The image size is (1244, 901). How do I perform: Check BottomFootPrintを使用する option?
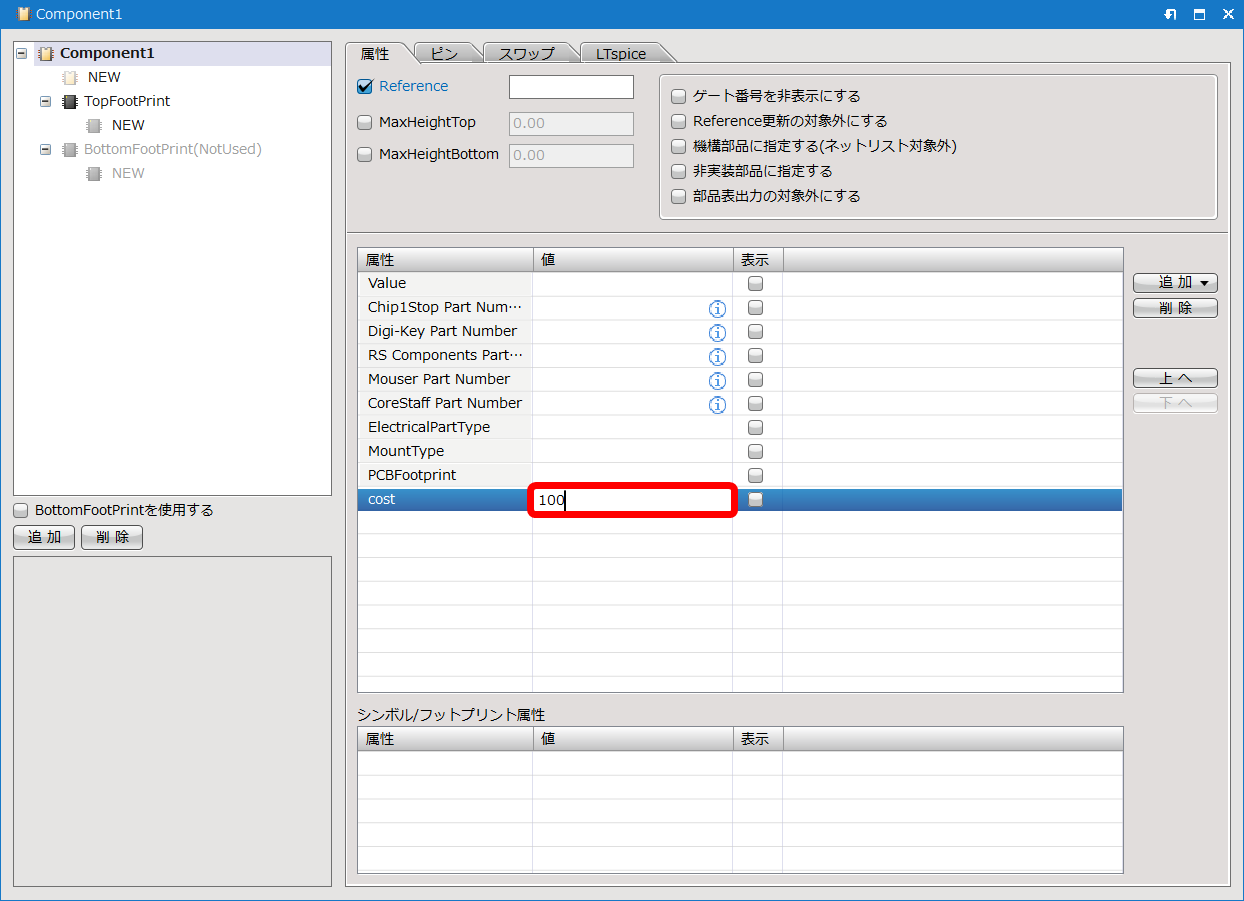21,510
